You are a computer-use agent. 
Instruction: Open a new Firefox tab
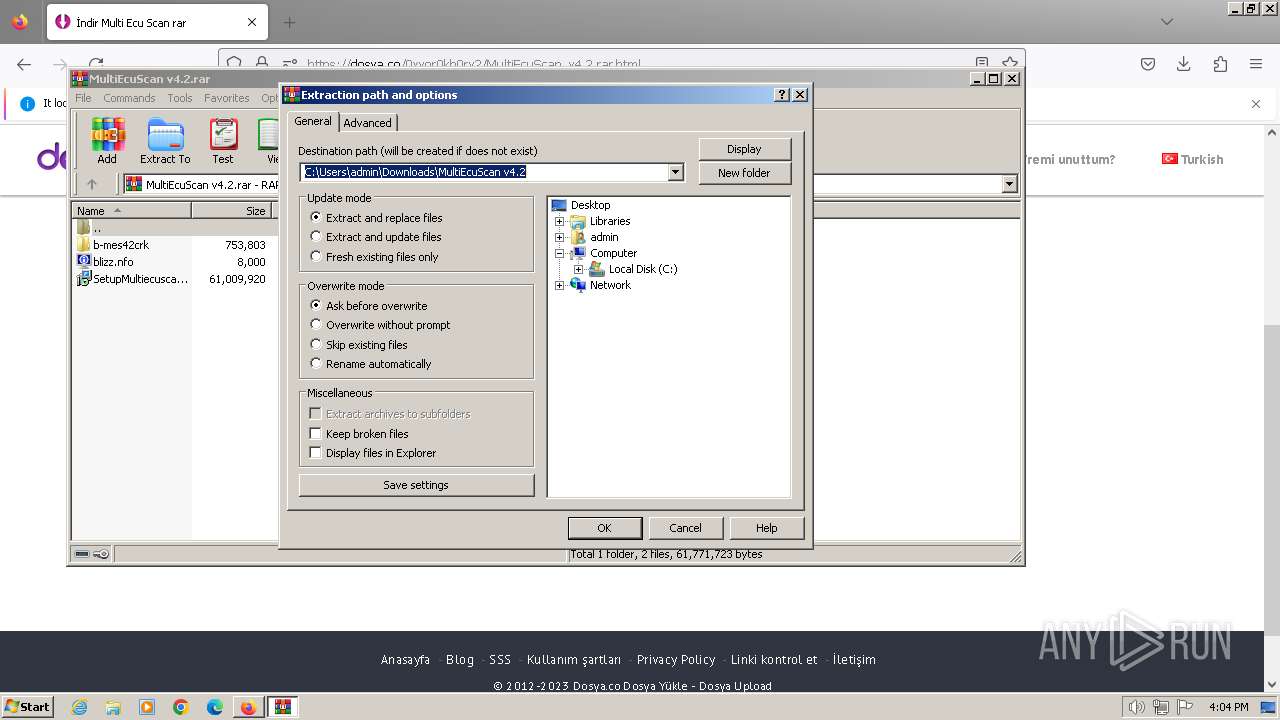(x=290, y=22)
